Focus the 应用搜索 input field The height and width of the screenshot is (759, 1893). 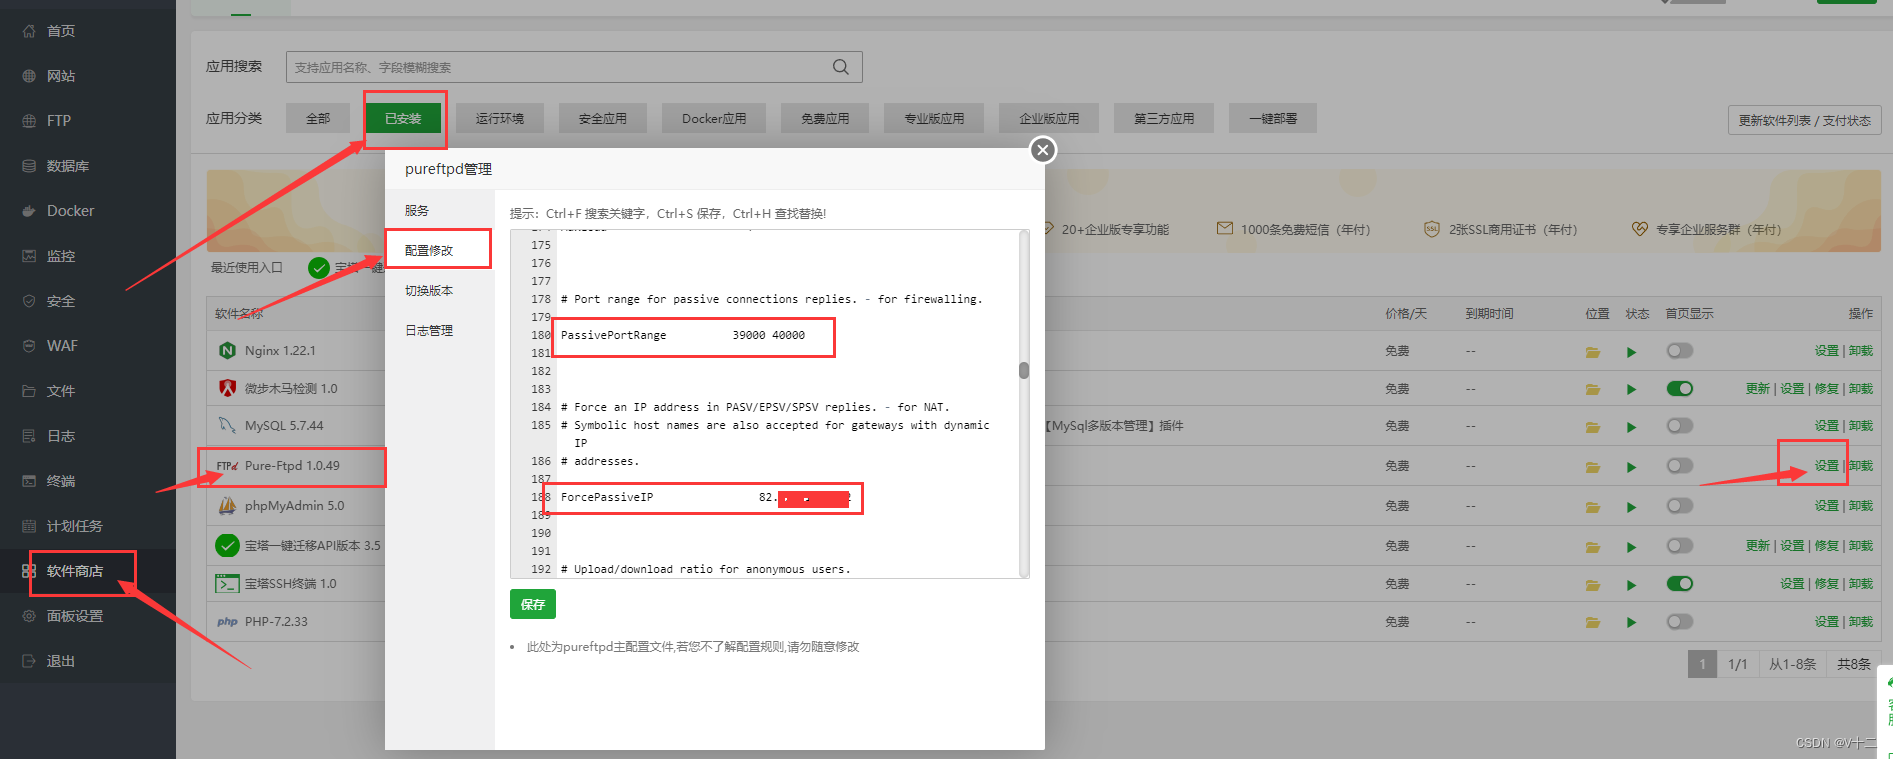click(x=574, y=67)
